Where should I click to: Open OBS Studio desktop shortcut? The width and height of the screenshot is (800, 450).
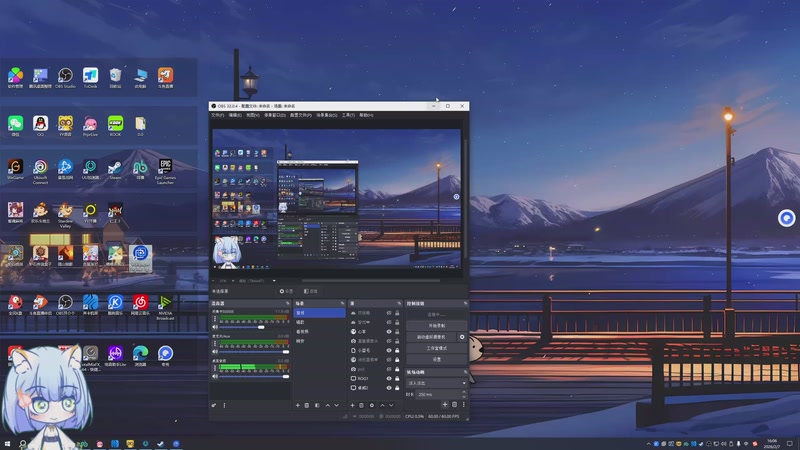coord(65,78)
